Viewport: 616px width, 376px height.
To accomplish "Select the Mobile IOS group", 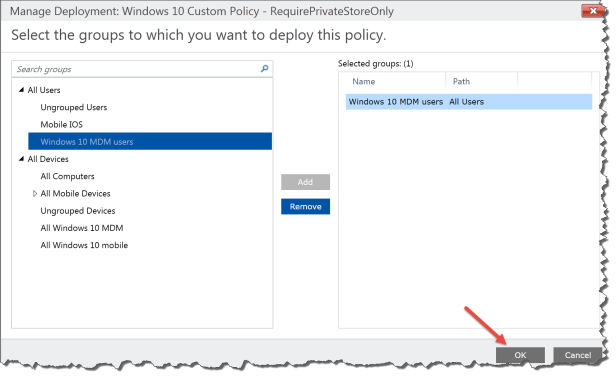I will (x=62, y=125).
